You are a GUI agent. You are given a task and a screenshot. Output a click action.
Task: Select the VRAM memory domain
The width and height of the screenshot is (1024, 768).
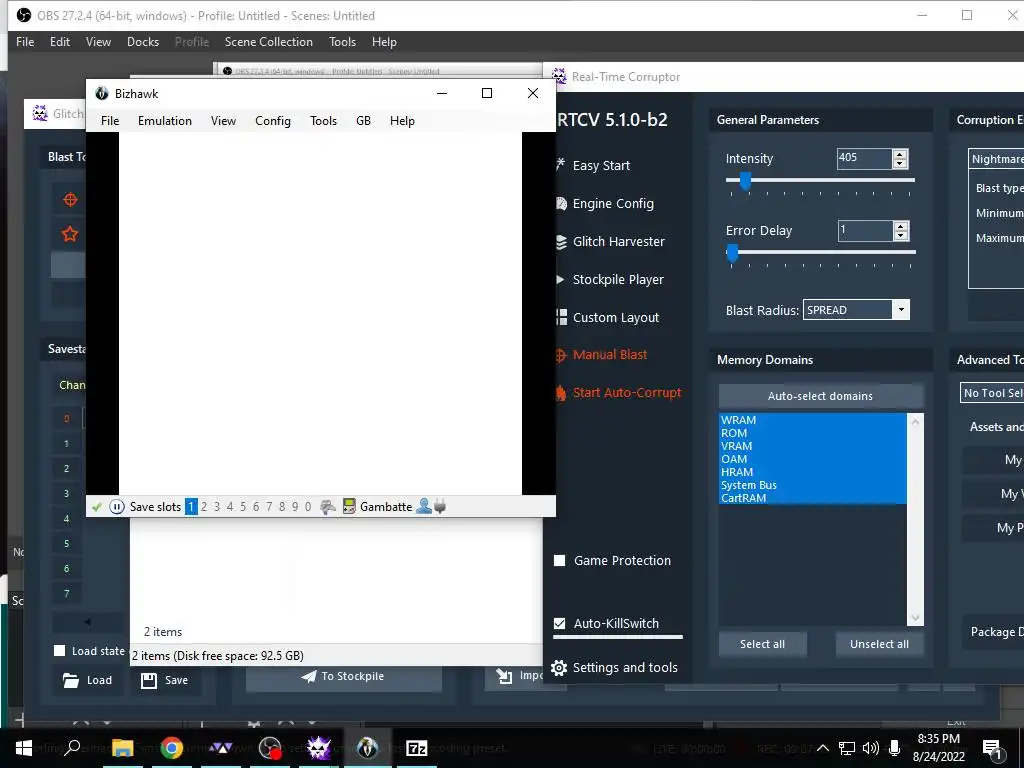(812, 446)
